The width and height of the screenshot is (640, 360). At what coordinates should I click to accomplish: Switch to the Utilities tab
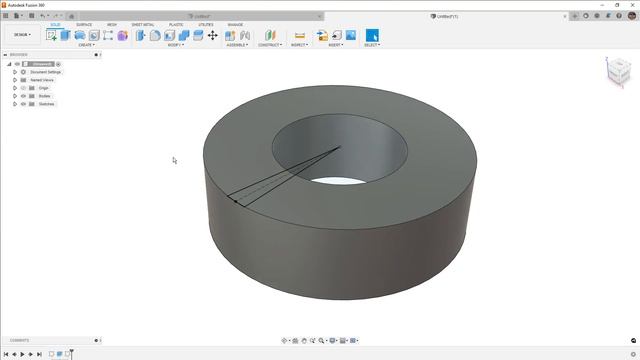pos(206,25)
